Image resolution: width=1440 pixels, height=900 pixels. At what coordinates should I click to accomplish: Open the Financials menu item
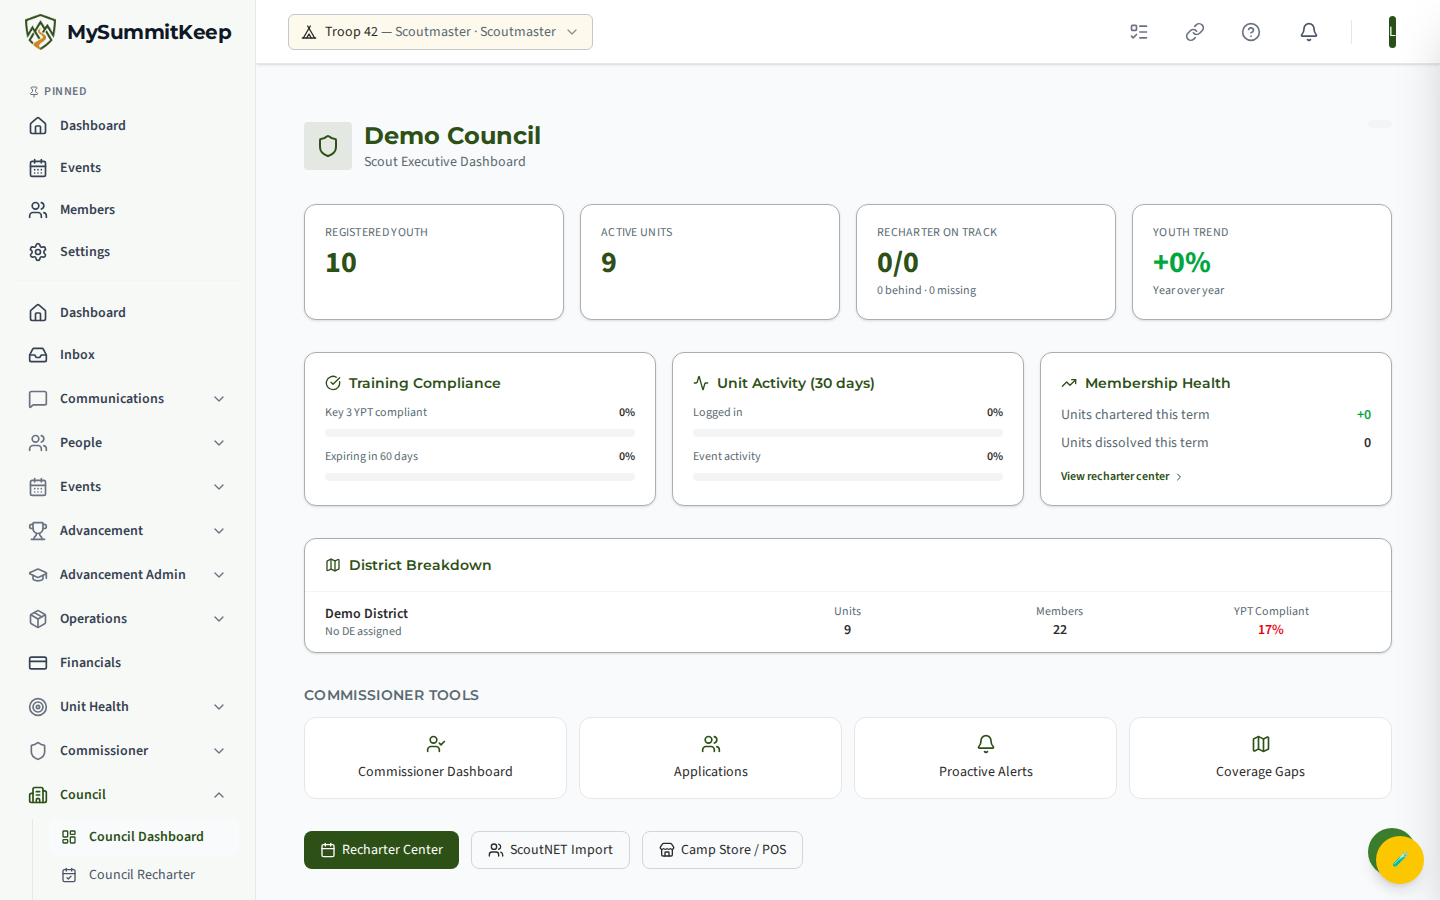128,663
